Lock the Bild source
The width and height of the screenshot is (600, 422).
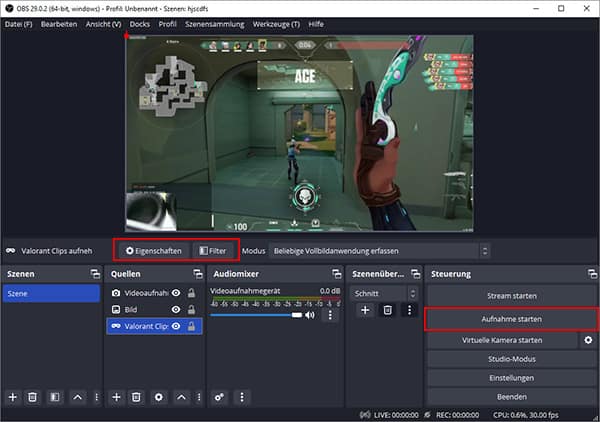[x=191, y=310]
